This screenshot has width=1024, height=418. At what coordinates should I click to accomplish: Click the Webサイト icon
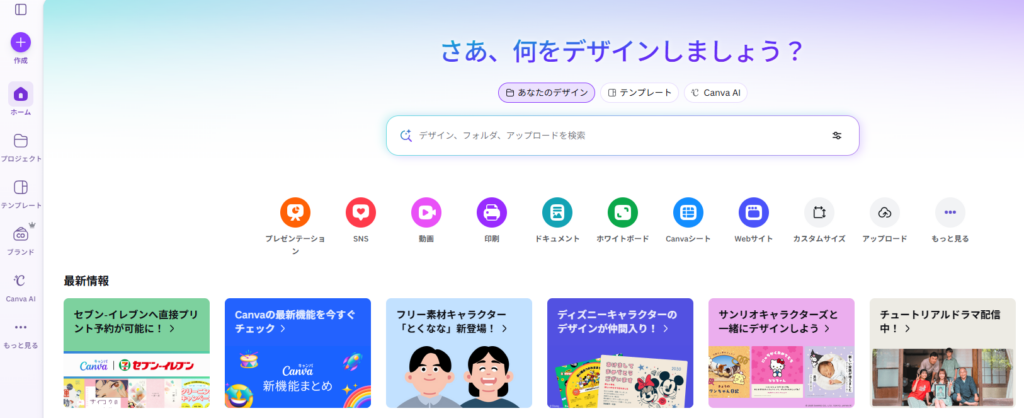point(754,212)
